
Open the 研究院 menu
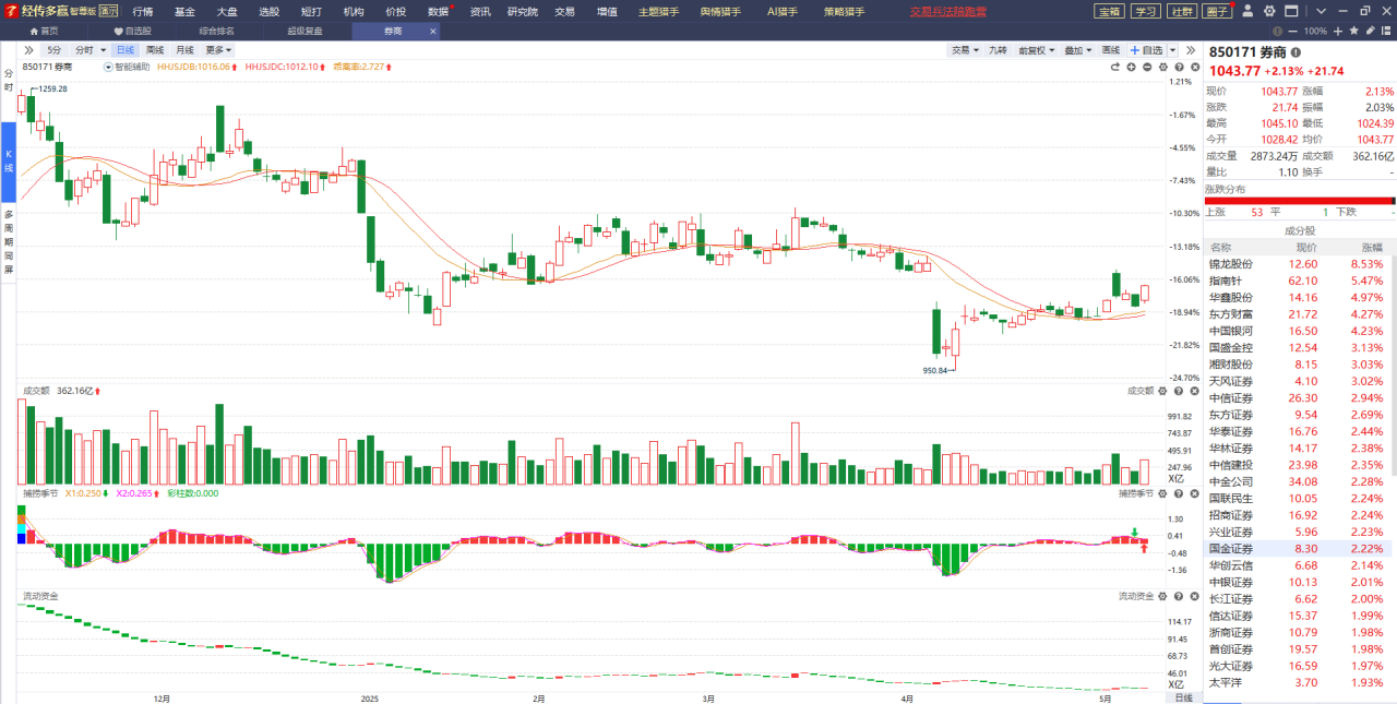(522, 11)
